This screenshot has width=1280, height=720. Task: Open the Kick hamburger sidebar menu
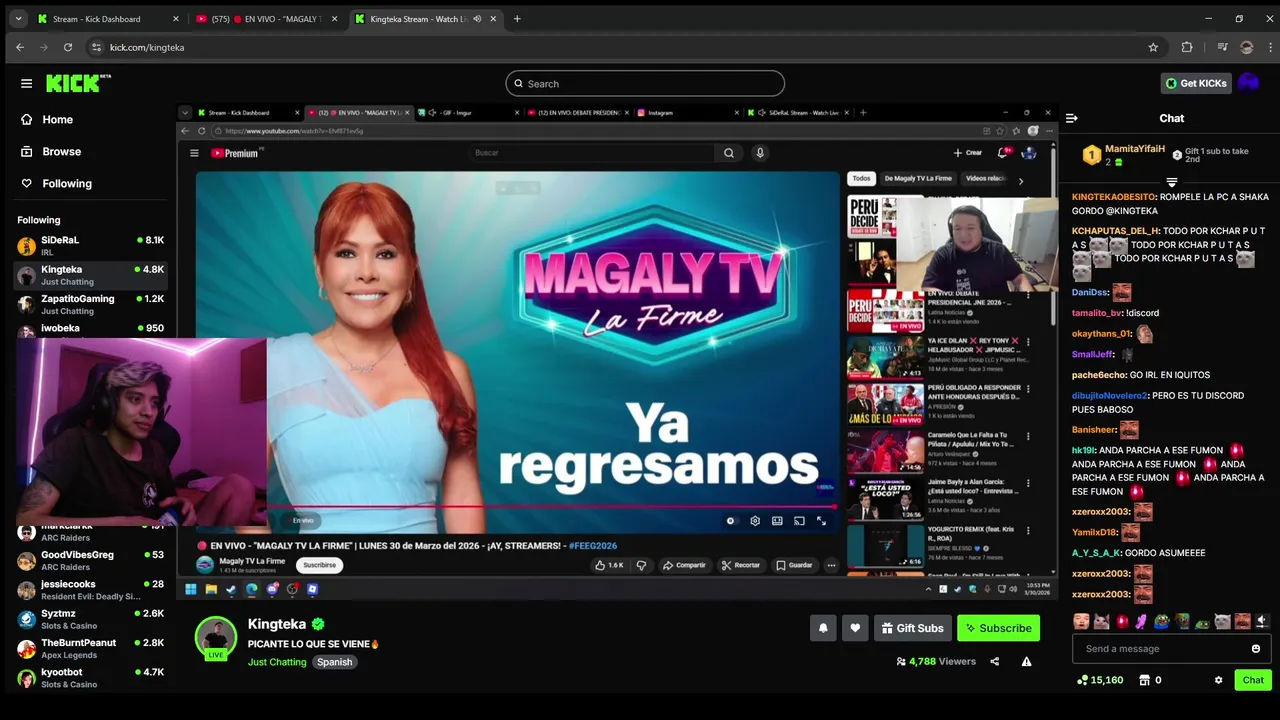point(27,83)
